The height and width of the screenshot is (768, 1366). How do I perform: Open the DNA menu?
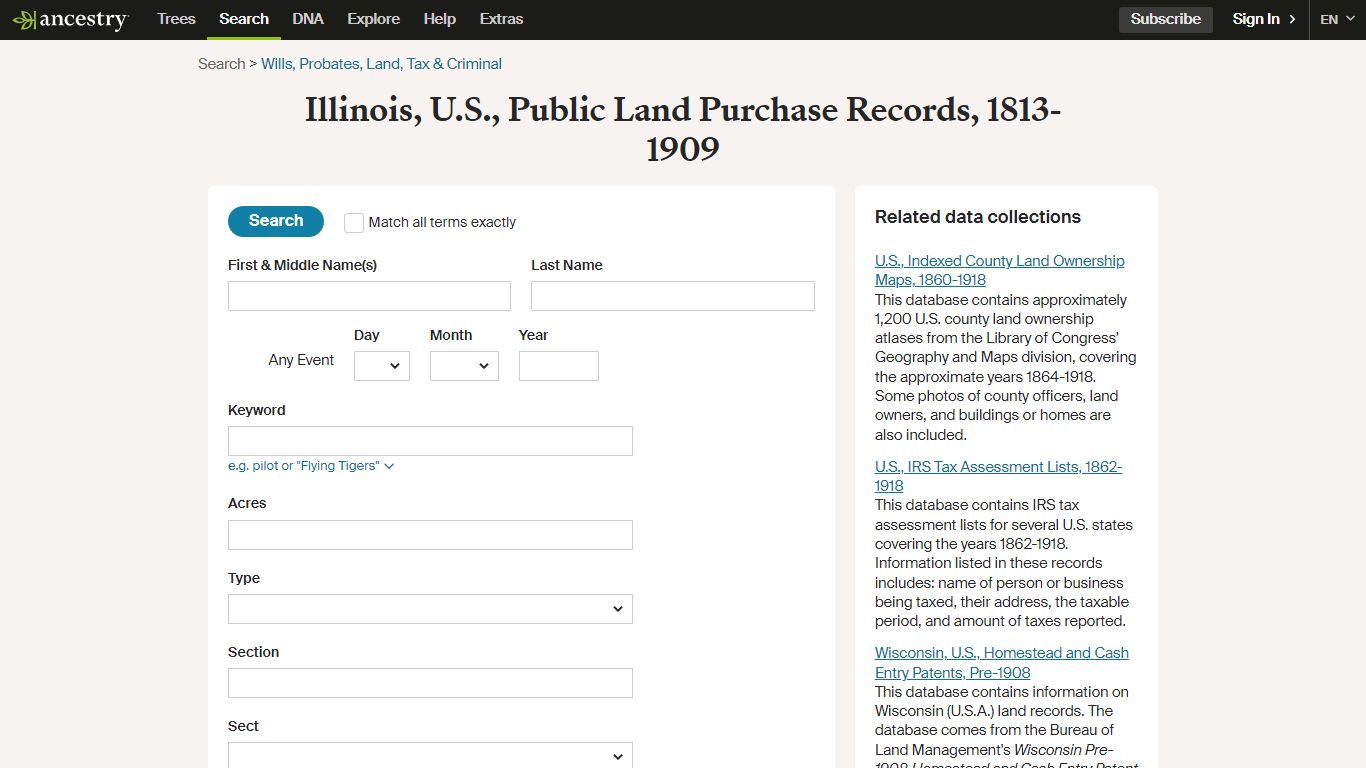coord(308,19)
